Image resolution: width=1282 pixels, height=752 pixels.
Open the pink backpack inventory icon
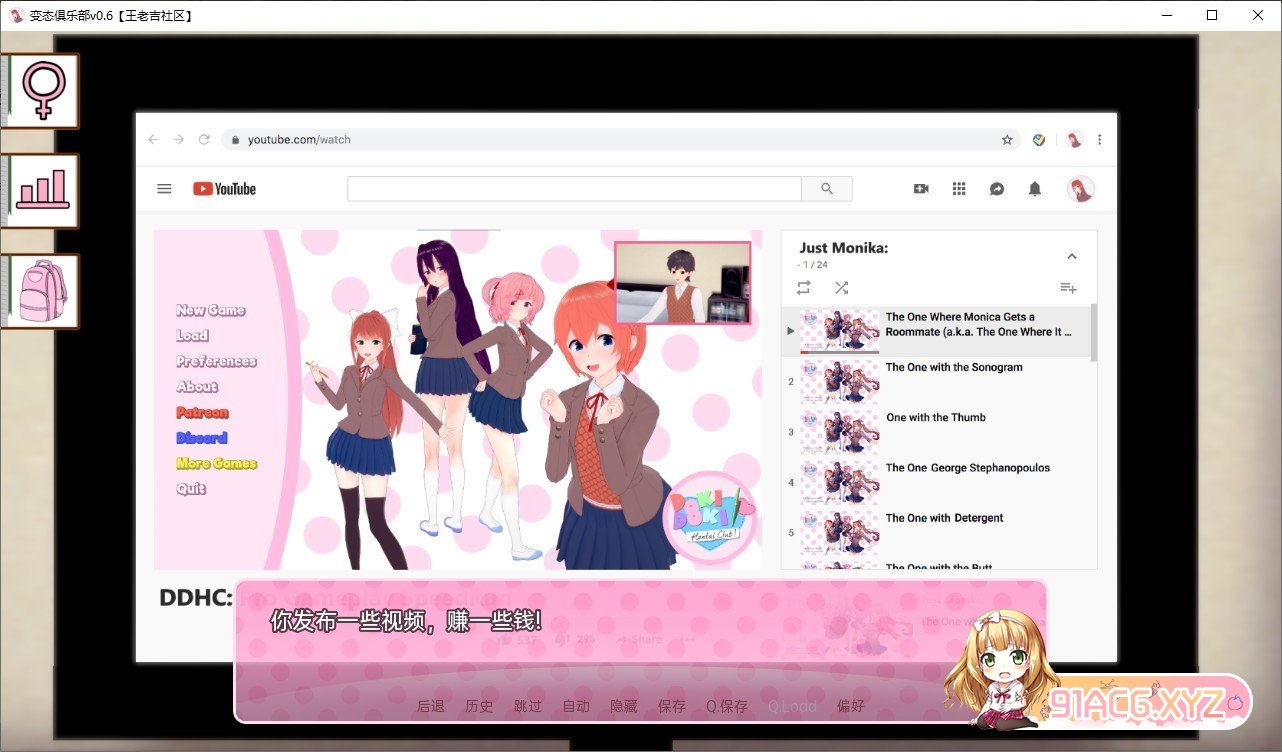click(x=42, y=291)
